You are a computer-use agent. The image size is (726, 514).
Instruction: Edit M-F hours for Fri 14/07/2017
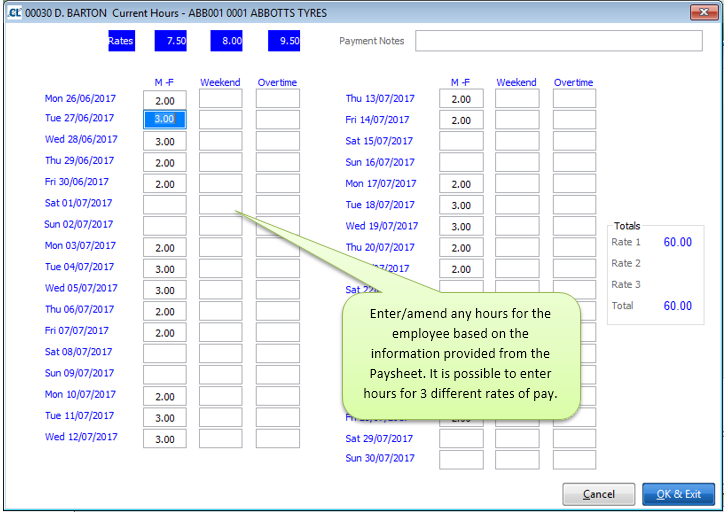tap(461, 120)
